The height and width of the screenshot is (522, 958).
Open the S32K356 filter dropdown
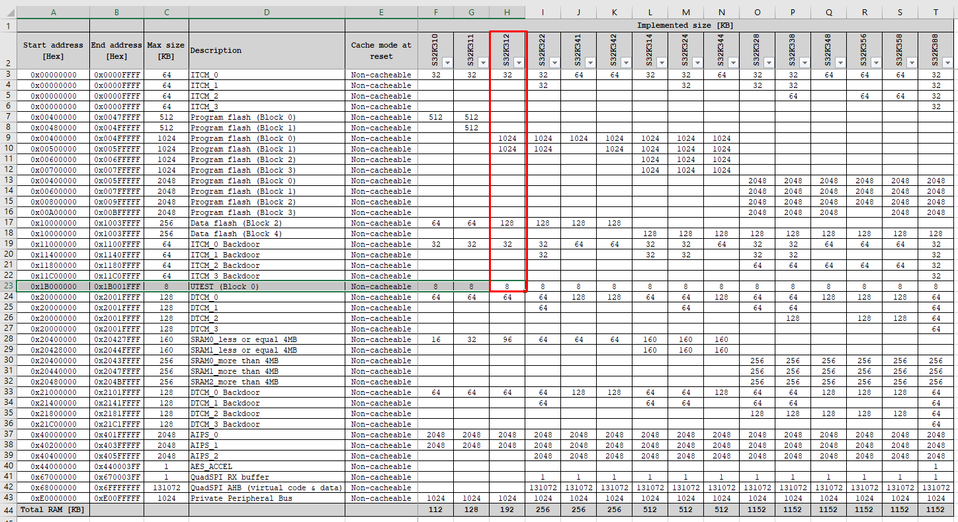[876, 62]
